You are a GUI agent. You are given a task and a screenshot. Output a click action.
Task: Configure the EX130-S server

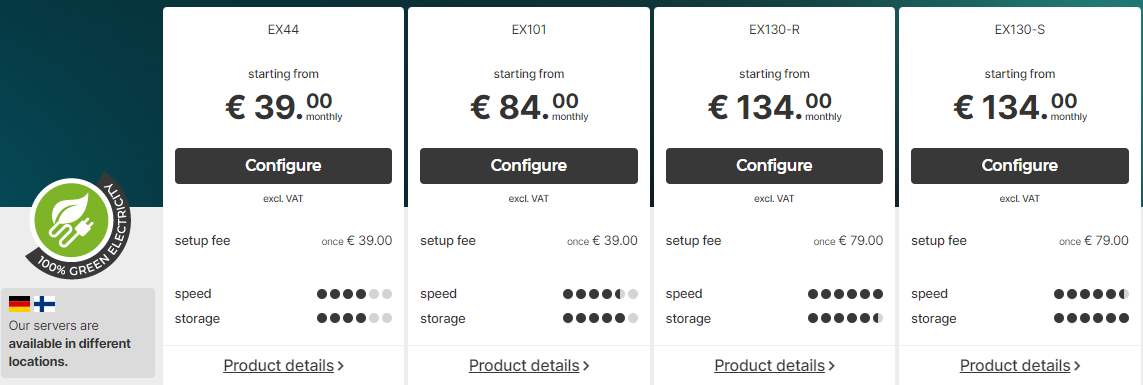tap(1020, 166)
